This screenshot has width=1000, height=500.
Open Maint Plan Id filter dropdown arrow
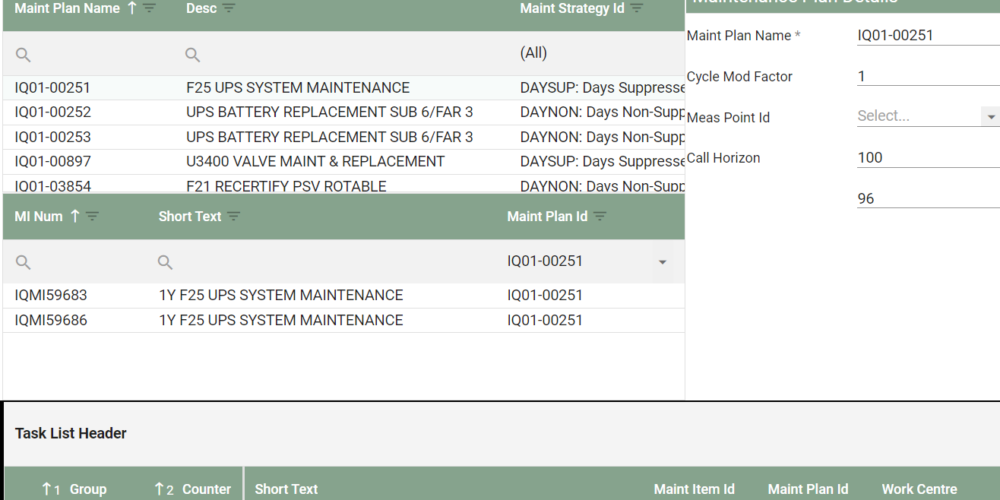coord(662,262)
